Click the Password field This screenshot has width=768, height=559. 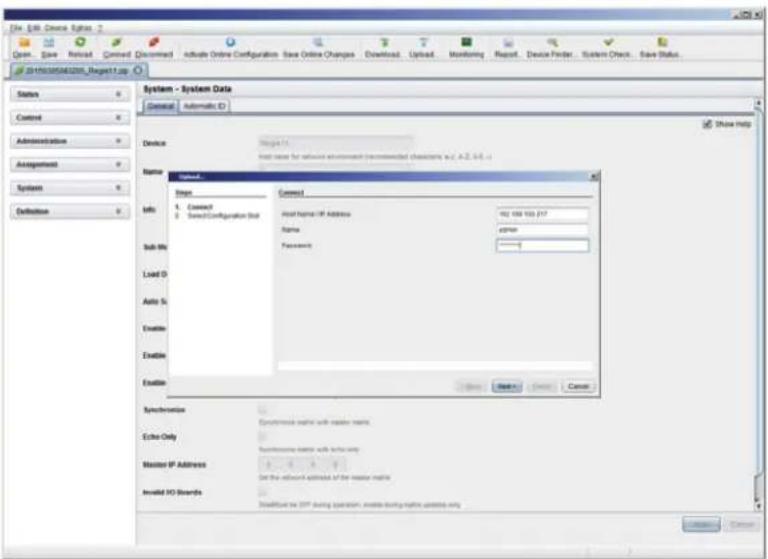[x=543, y=245]
